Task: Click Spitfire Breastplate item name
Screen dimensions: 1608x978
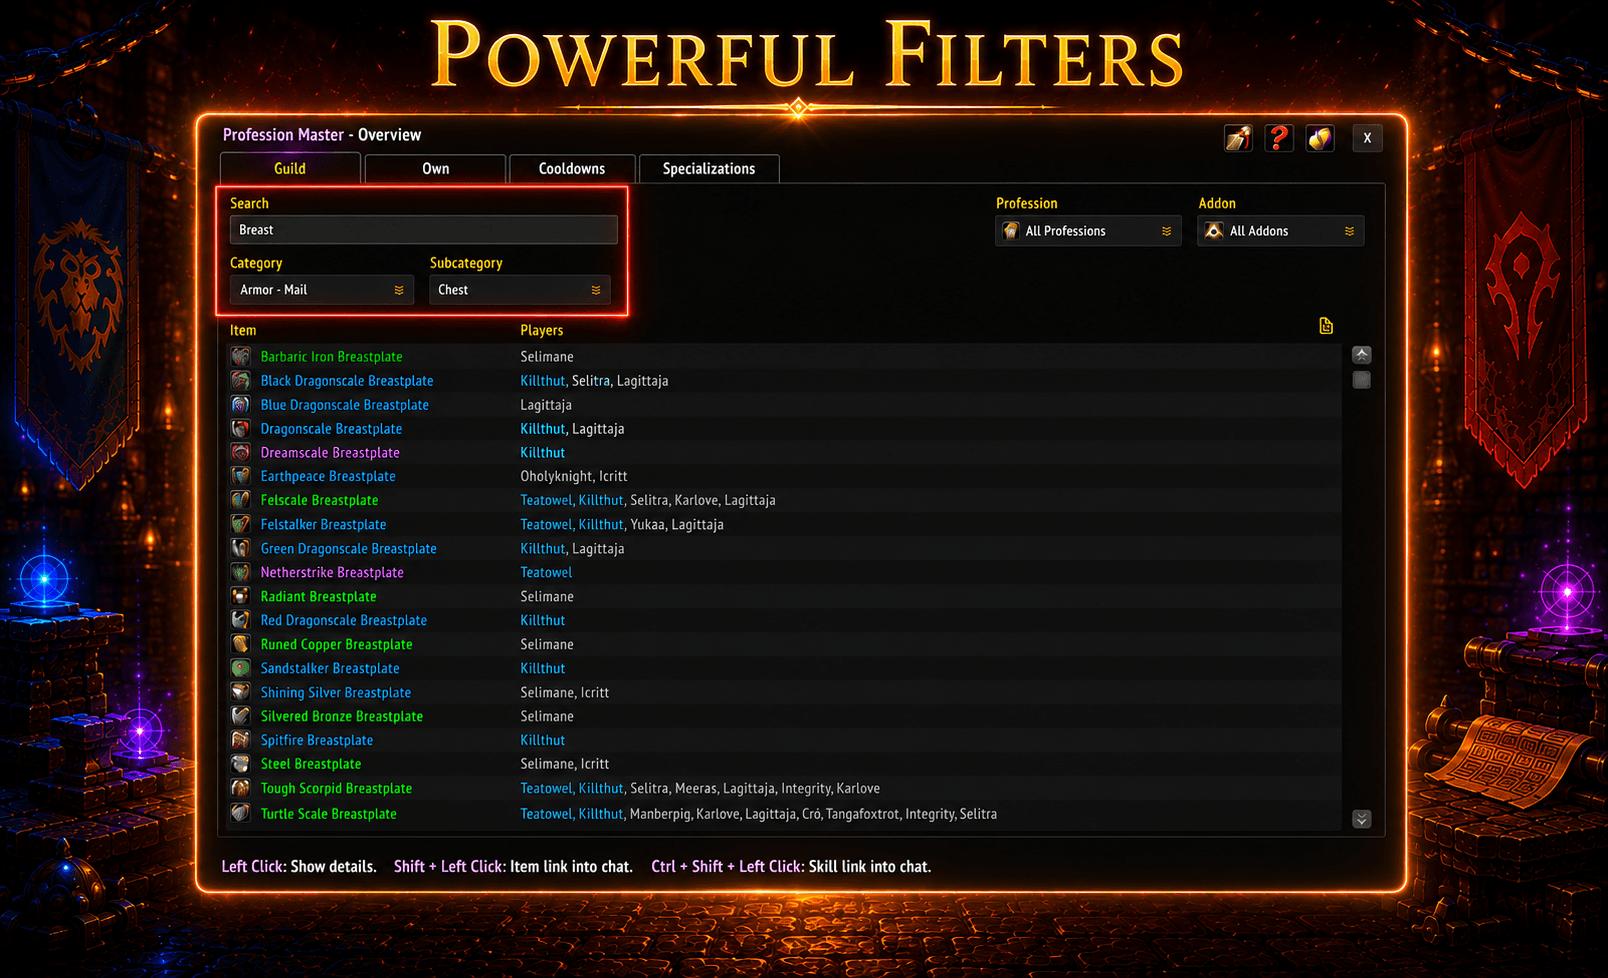Action: click(316, 740)
